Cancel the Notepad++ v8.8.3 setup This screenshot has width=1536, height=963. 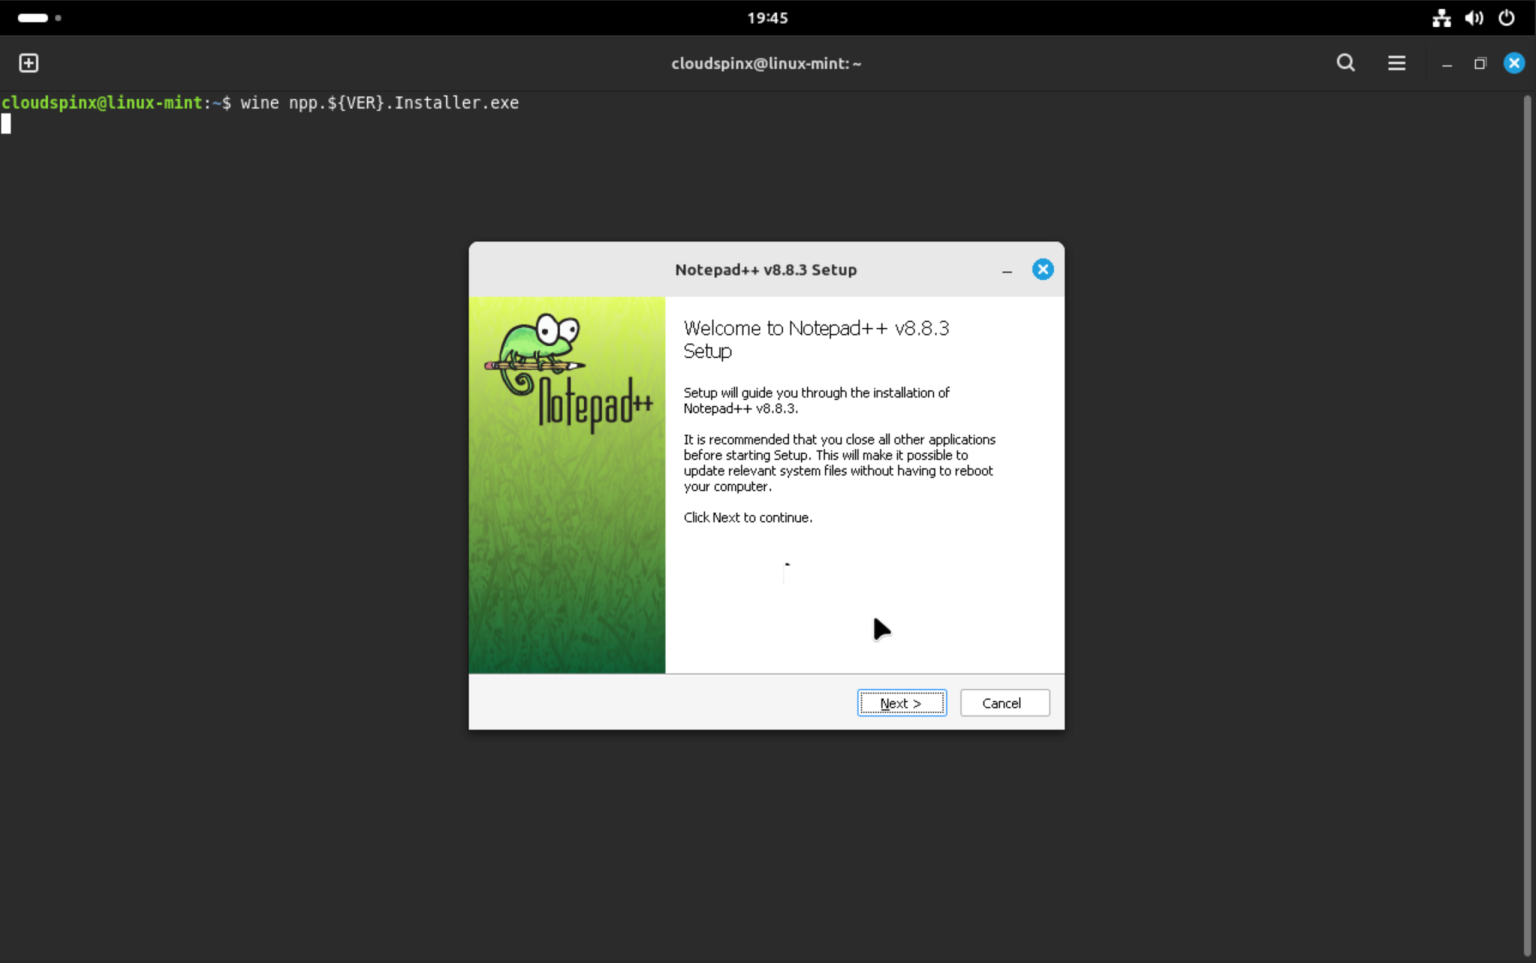coord(1004,703)
